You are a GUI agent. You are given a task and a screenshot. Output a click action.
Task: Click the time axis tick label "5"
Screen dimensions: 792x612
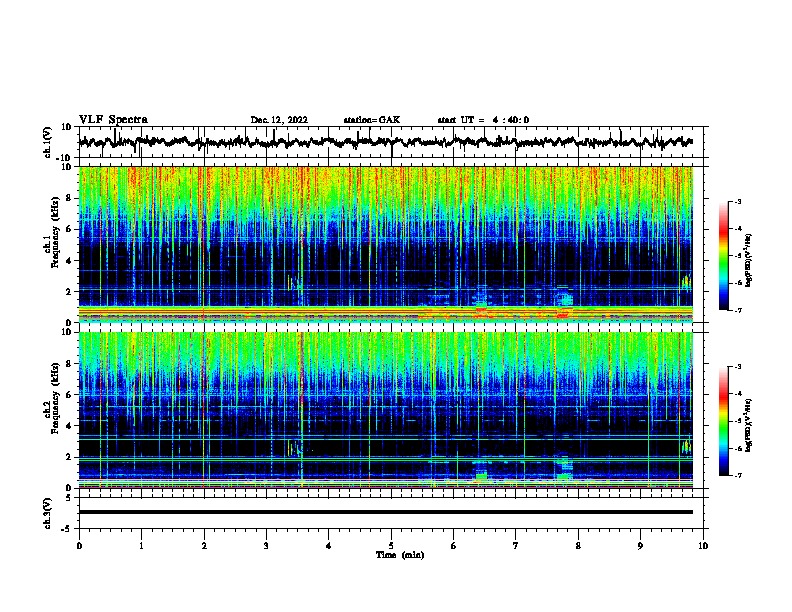pyautogui.click(x=391, y=546)
